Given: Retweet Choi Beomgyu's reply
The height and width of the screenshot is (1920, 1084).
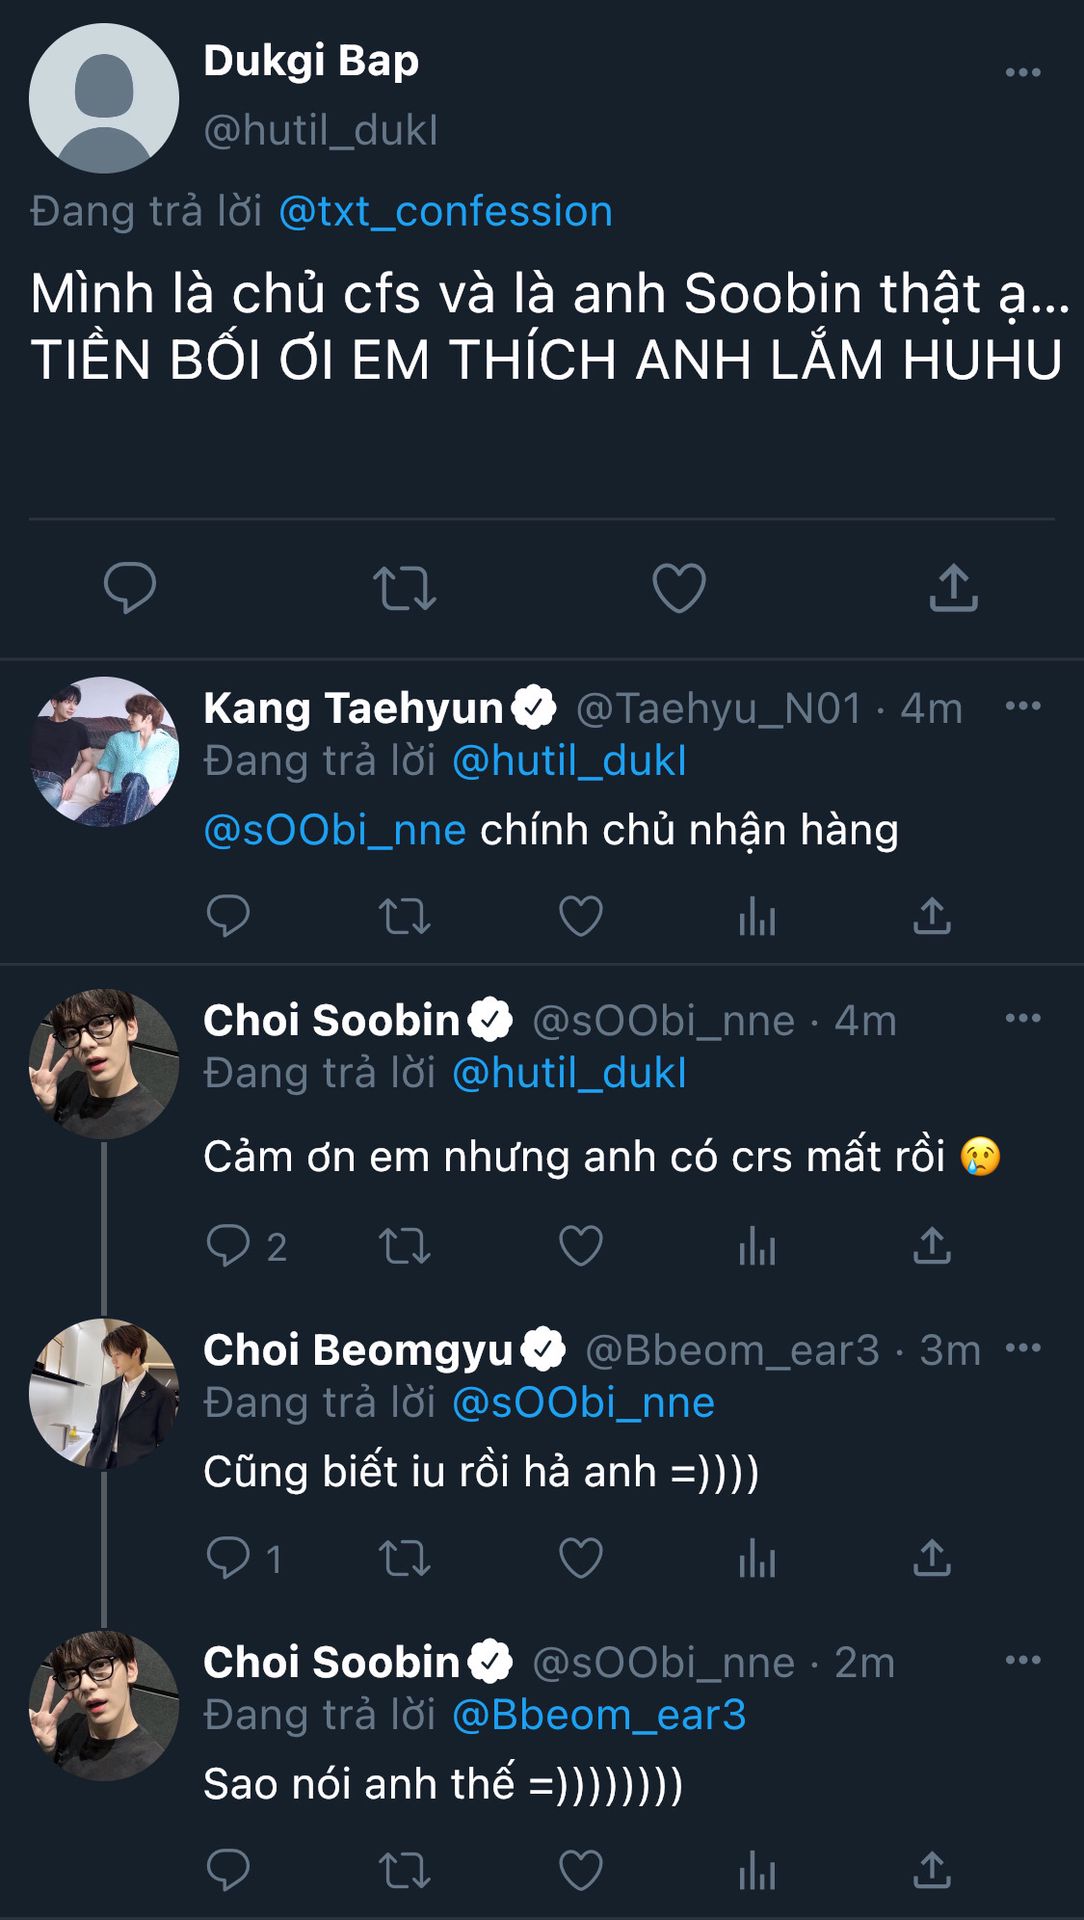Looking at the screenshot, I should 404,1558.
